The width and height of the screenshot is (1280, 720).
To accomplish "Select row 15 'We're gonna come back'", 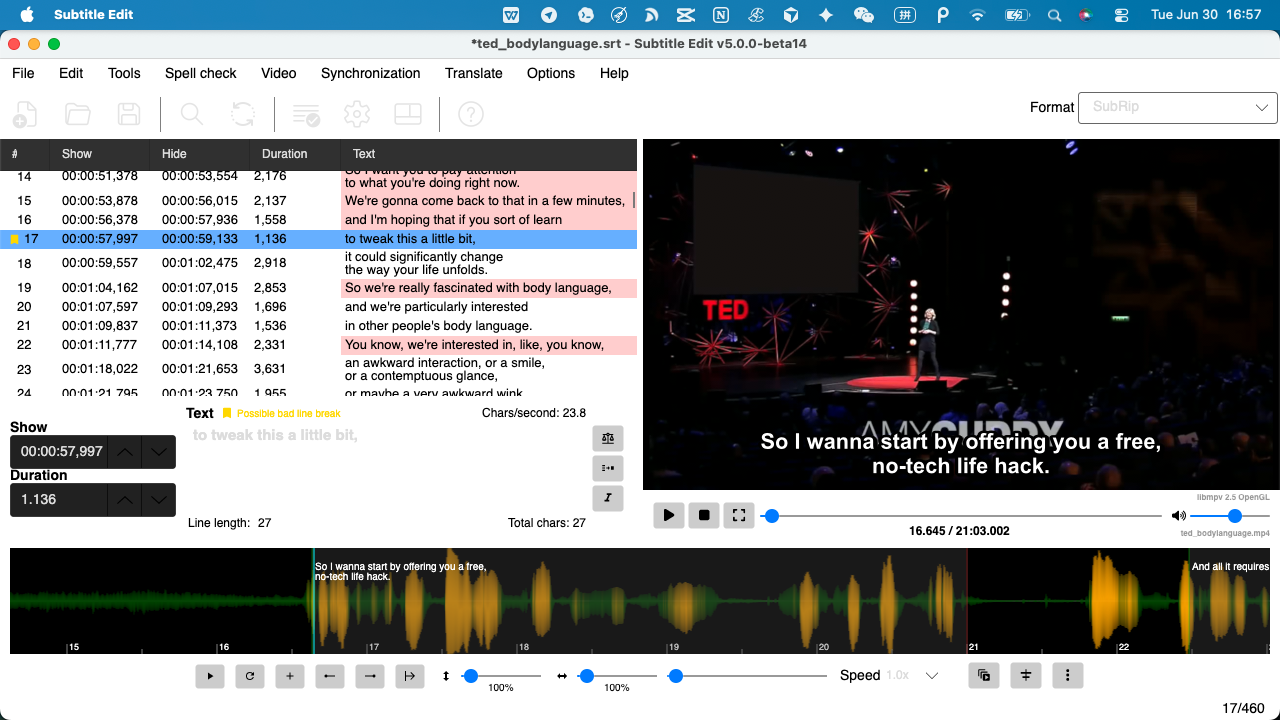I will tap(319, 201).
